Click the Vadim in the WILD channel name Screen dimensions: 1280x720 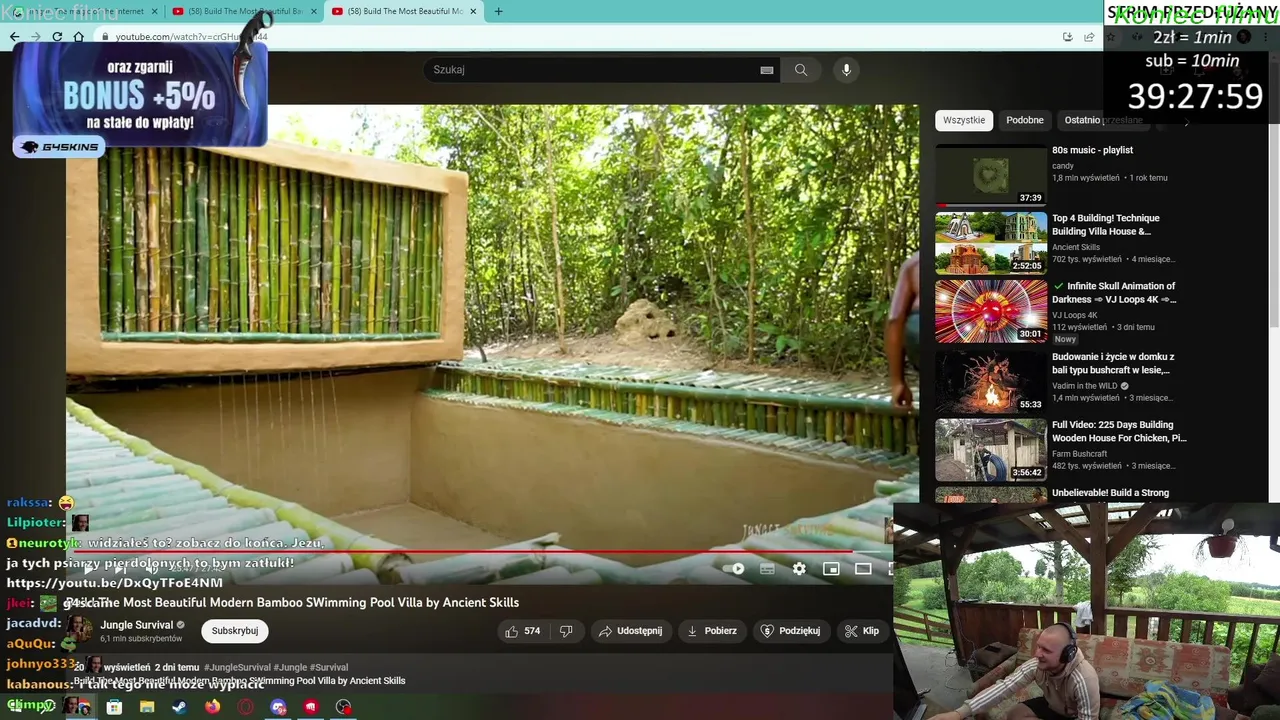[x=1085, y=385]
